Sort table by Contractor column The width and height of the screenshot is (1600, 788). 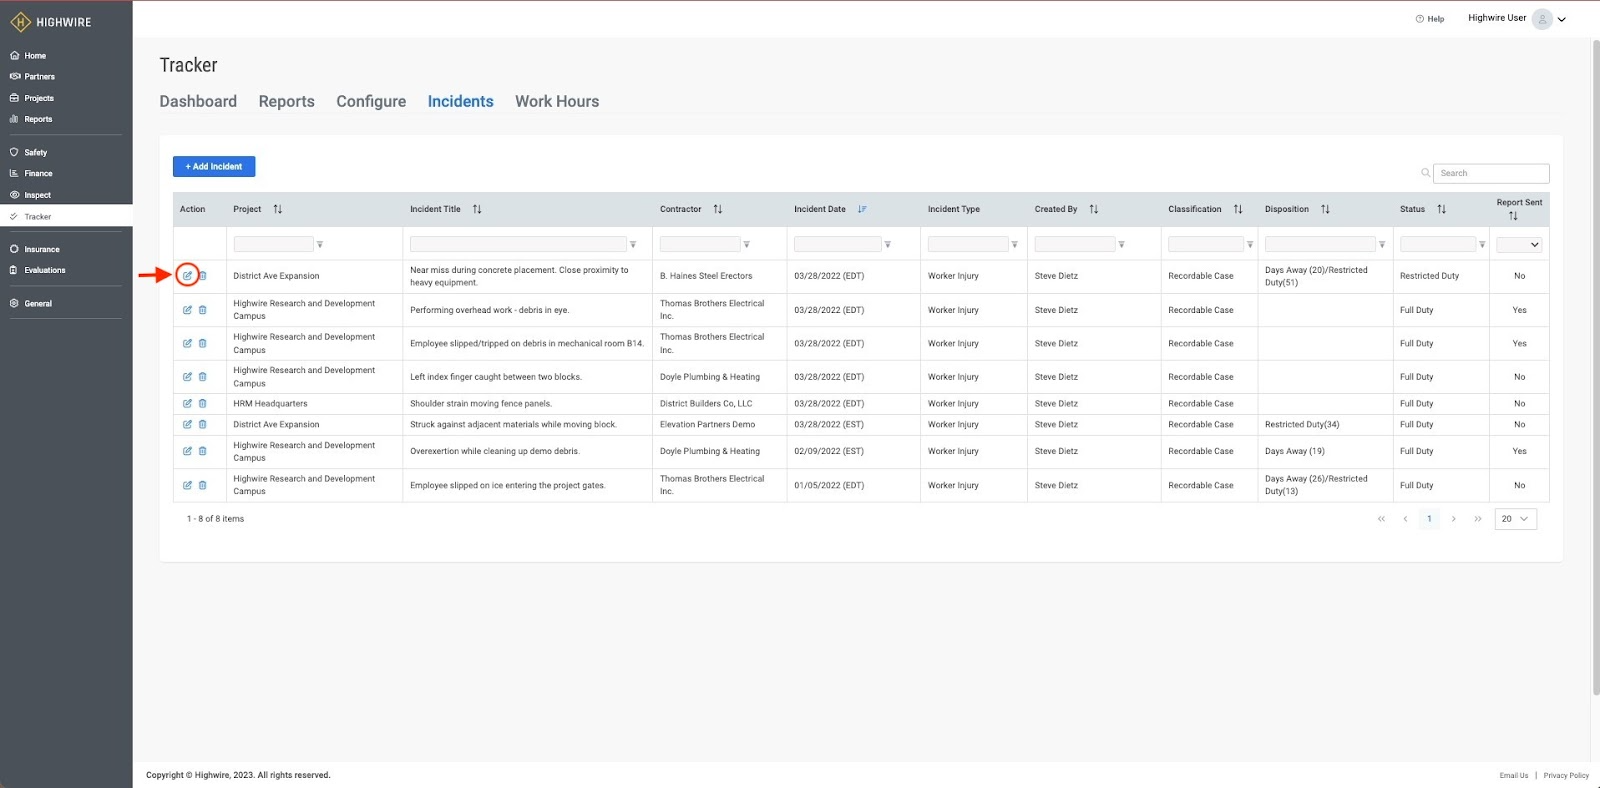tap(718, 209)
